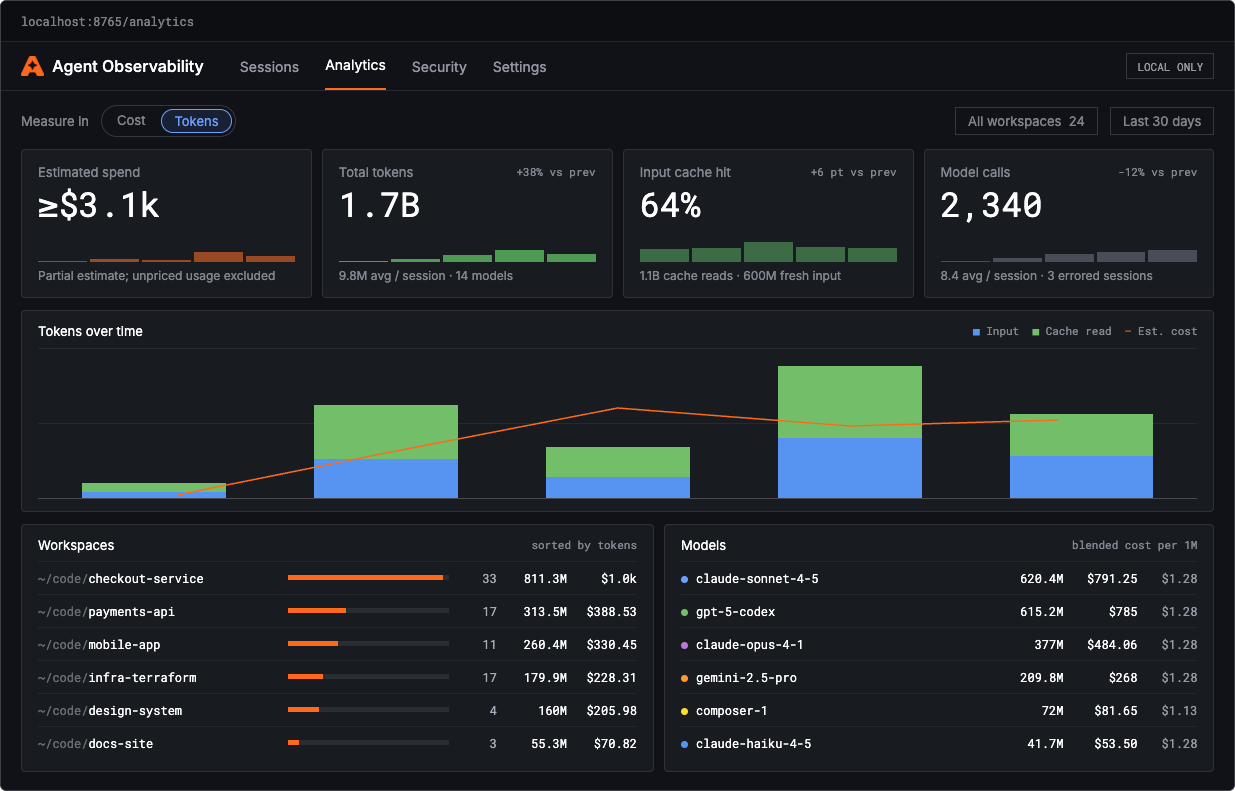Click the tallest bar in Tokens over time
Screen dimensions: 1235x791
tap(850, 432)
